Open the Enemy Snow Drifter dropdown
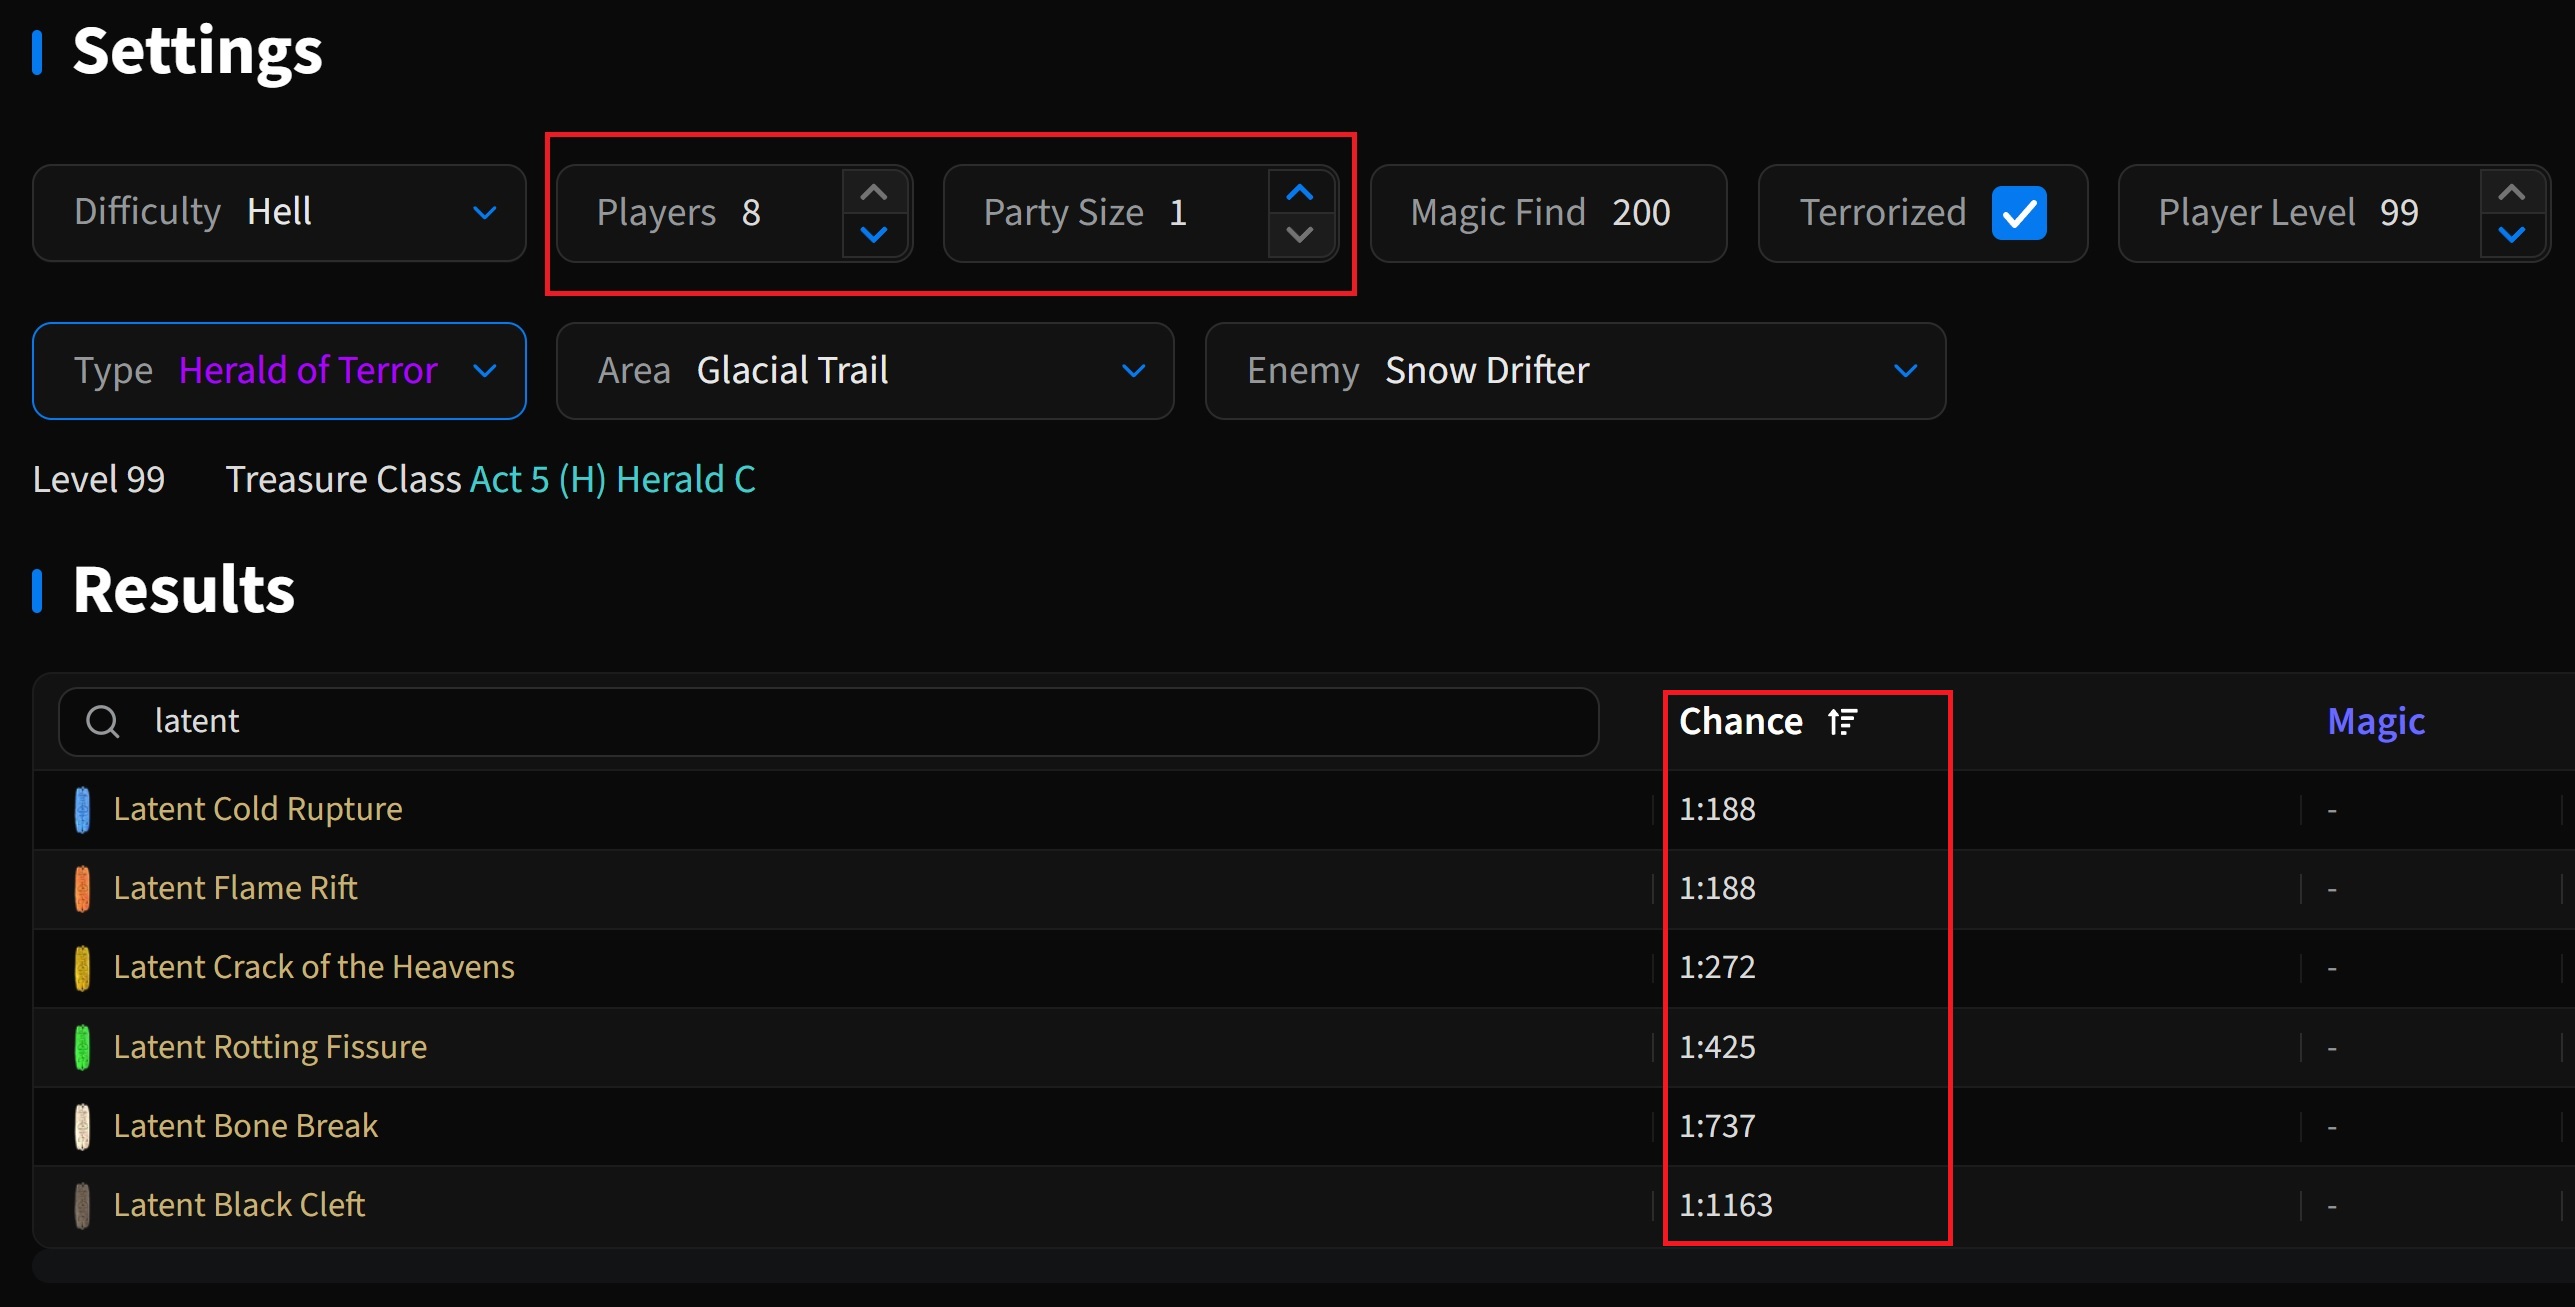 1574,371
